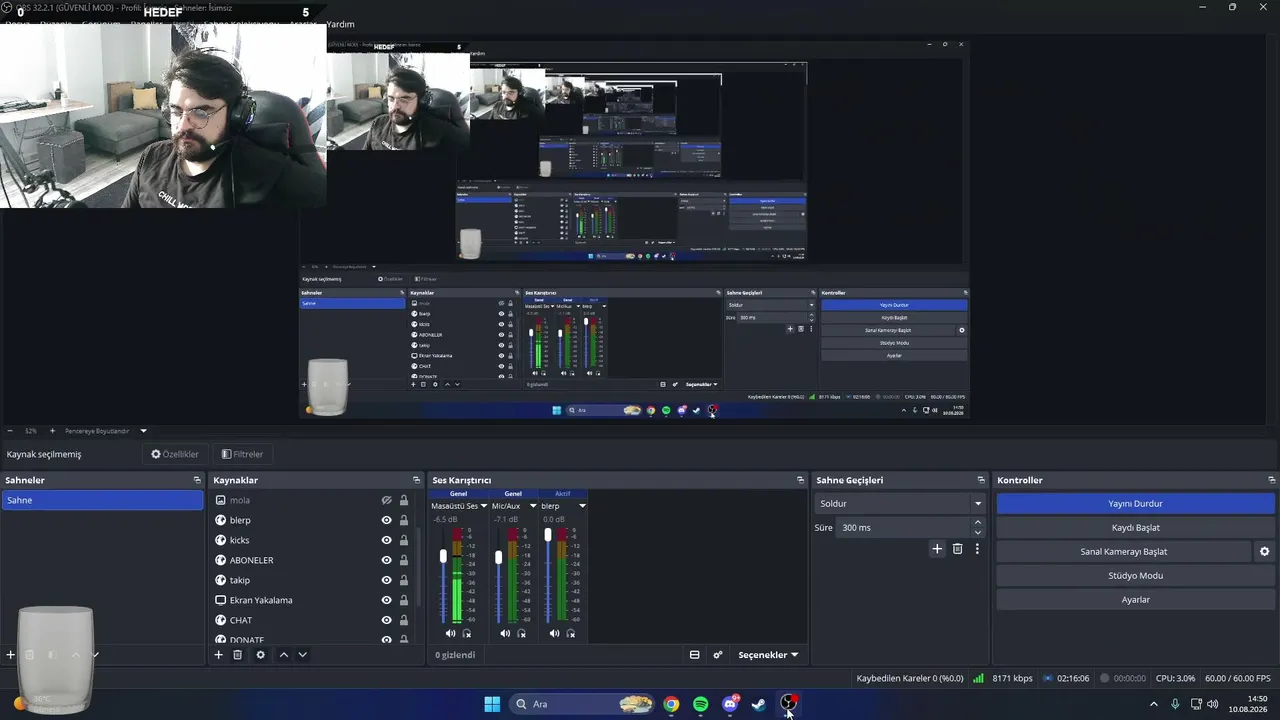
Task: Click the blerp channel volume fader
Action: click(x=548, y=535)
